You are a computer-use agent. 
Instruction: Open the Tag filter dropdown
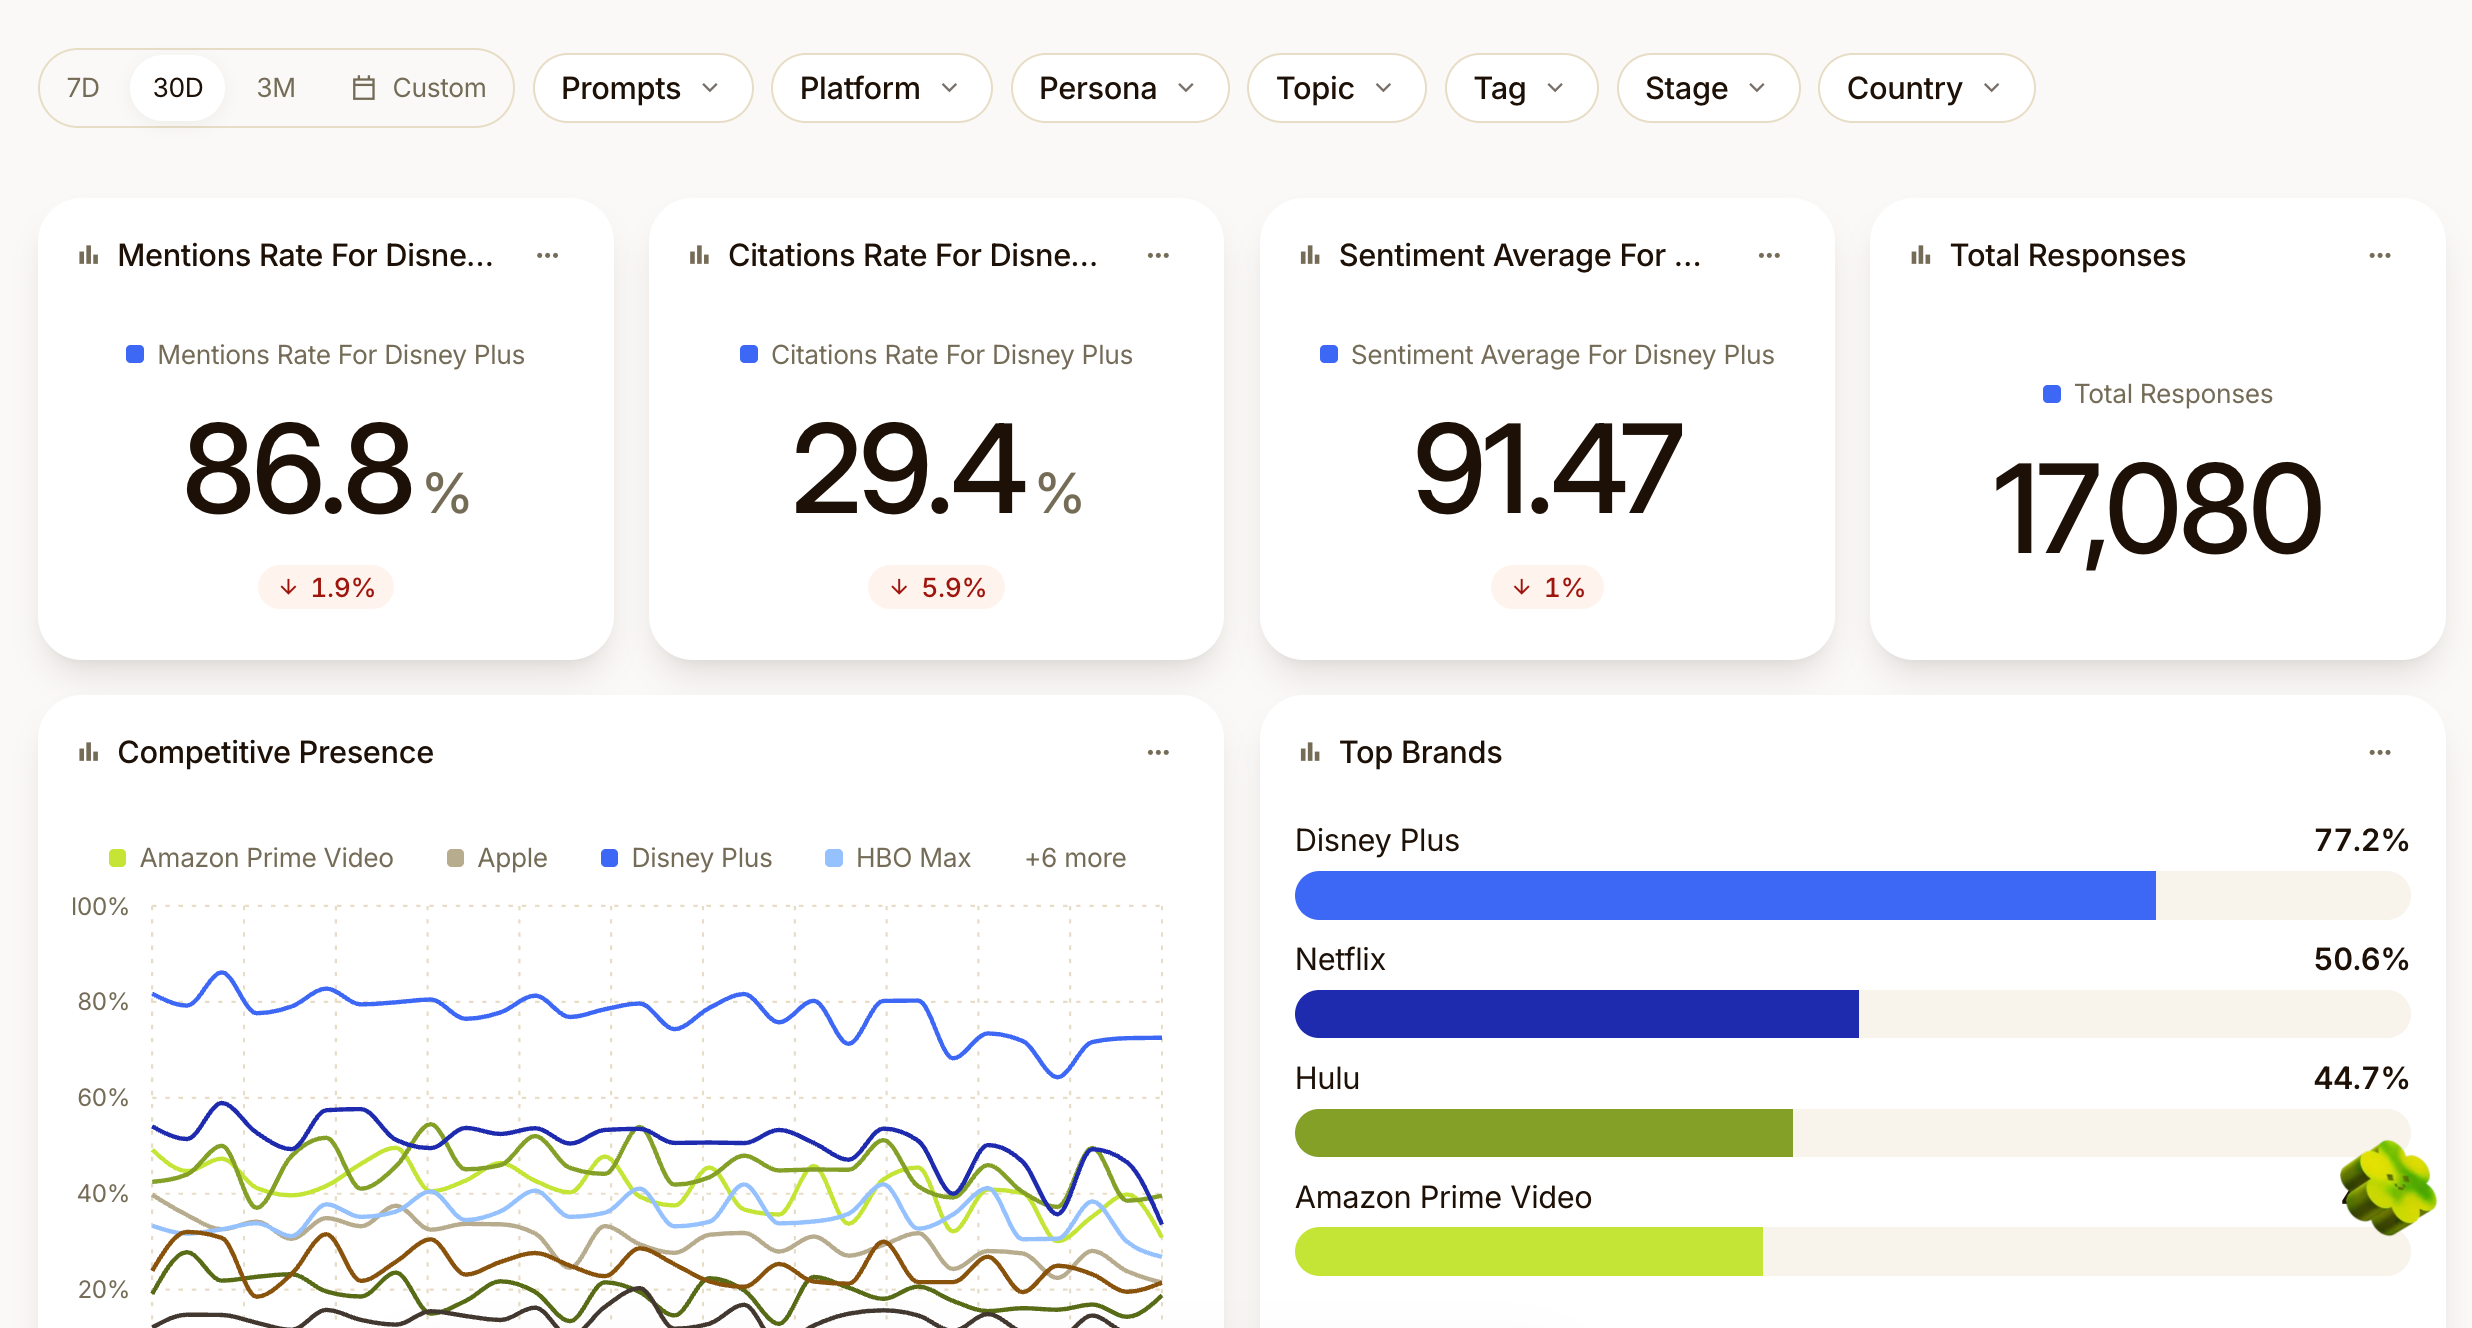(1521, 88)
